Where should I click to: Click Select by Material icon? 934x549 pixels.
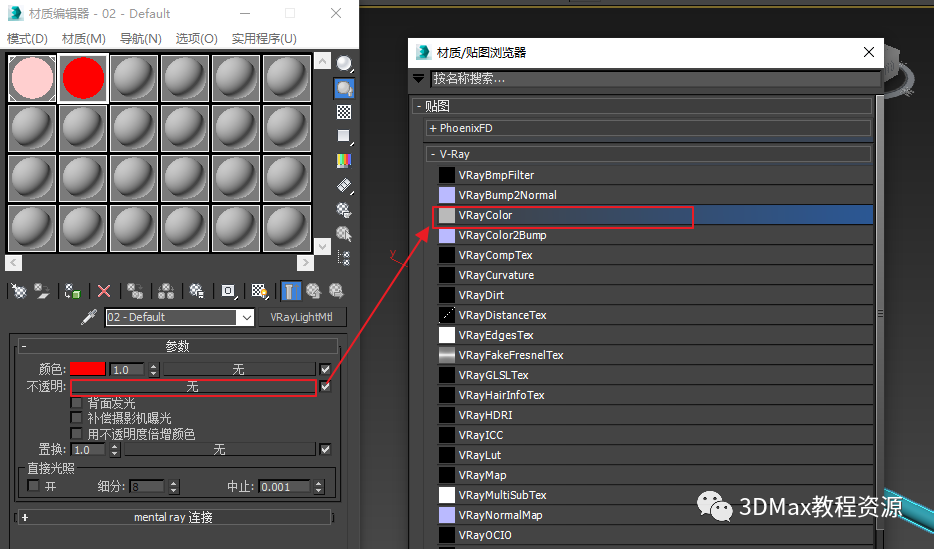pos(344,233)
